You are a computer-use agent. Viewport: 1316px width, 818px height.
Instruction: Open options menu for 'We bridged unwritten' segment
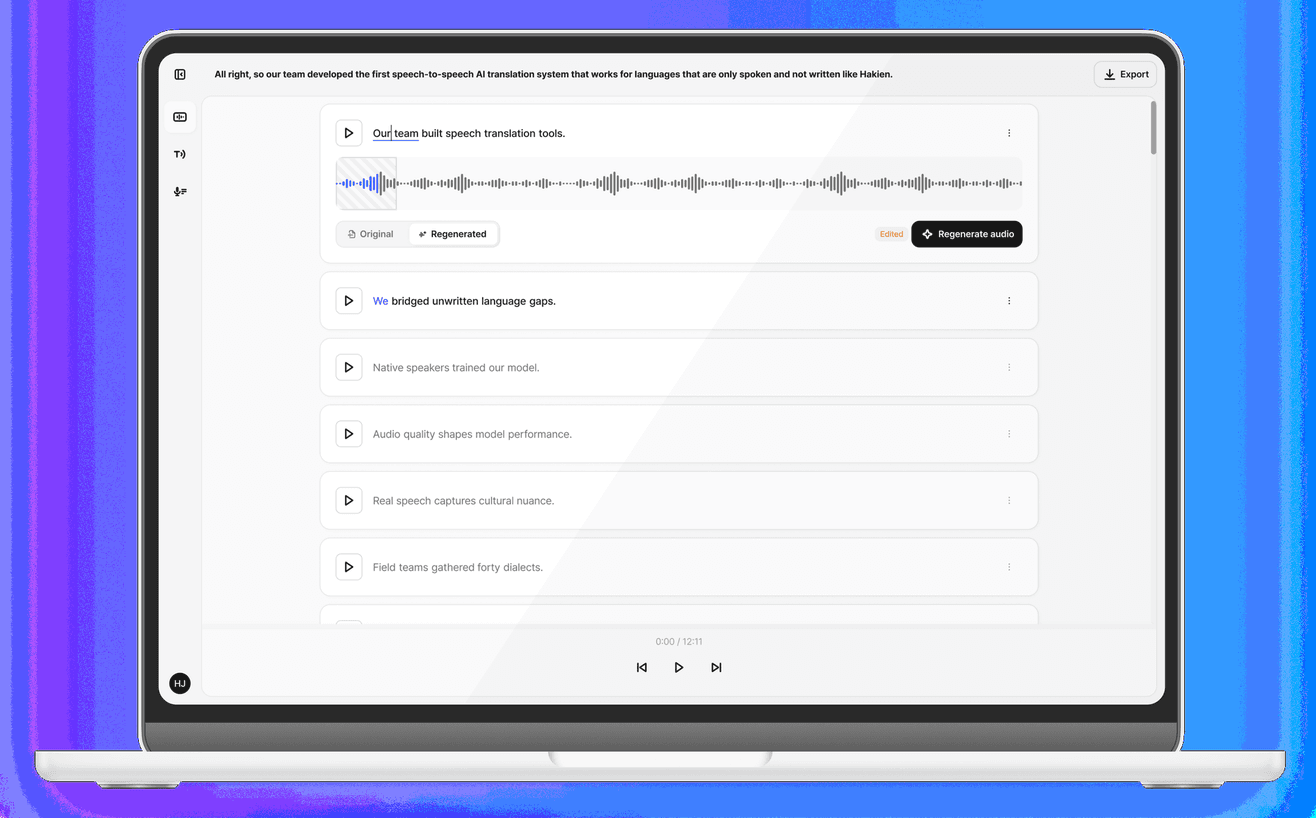click(x=1009, y=301)
